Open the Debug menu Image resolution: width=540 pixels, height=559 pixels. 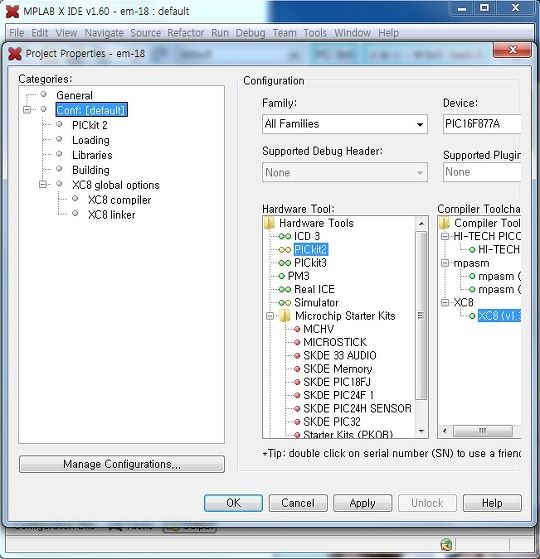250,33
